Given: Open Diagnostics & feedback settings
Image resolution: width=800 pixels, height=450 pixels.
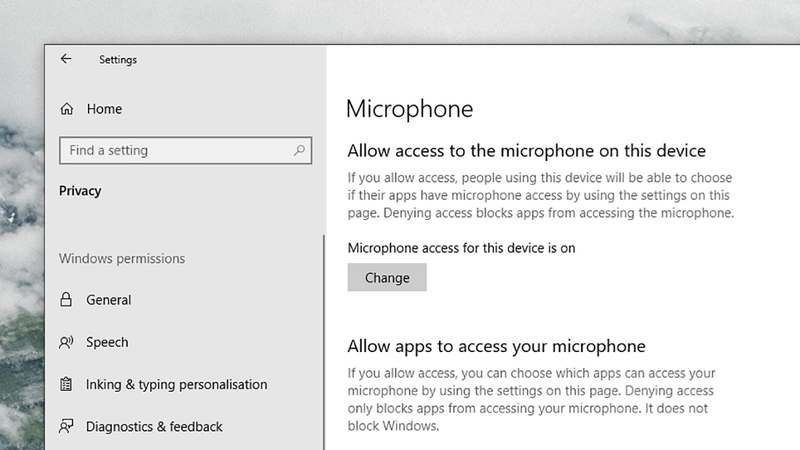Looking at the screenshot, I should click(x=154, y=427).
